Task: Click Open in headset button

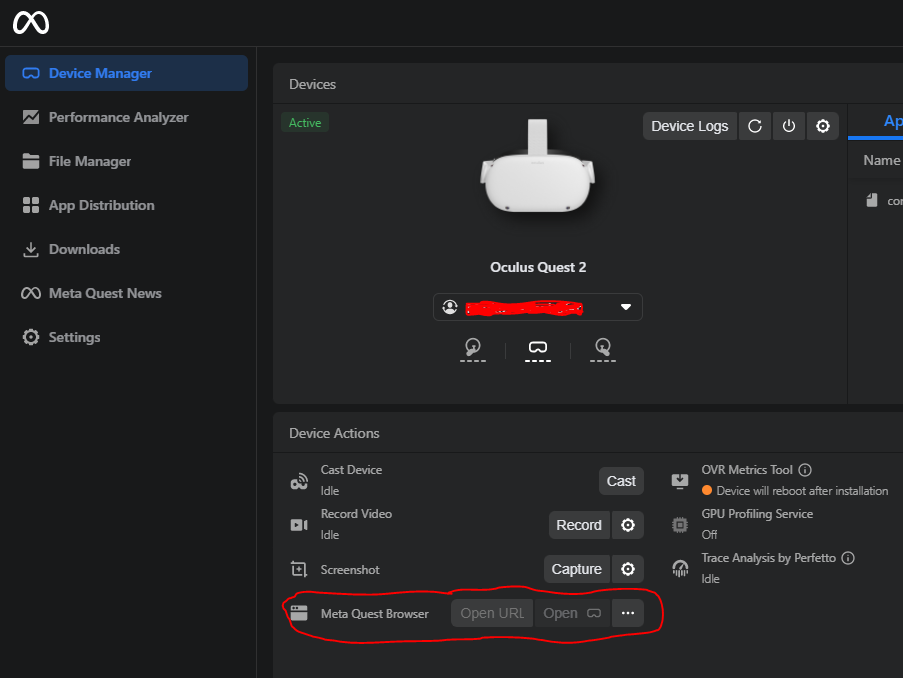Action: pos(572,613)
